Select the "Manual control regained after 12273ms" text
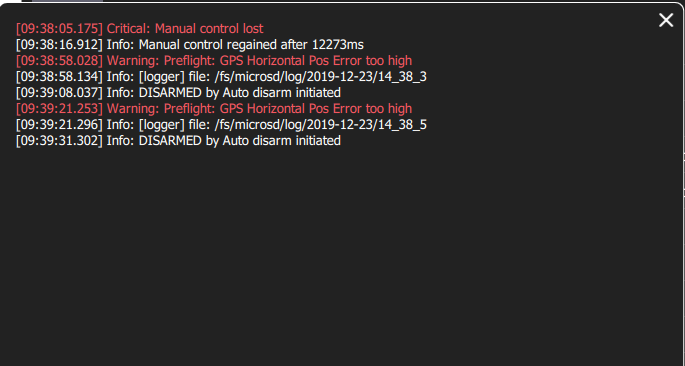685x366 pixels. (x=251, y=45)
